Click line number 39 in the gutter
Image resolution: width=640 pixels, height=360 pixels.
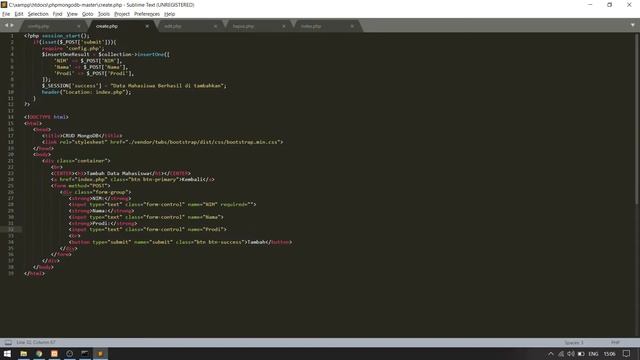point(11,273)
